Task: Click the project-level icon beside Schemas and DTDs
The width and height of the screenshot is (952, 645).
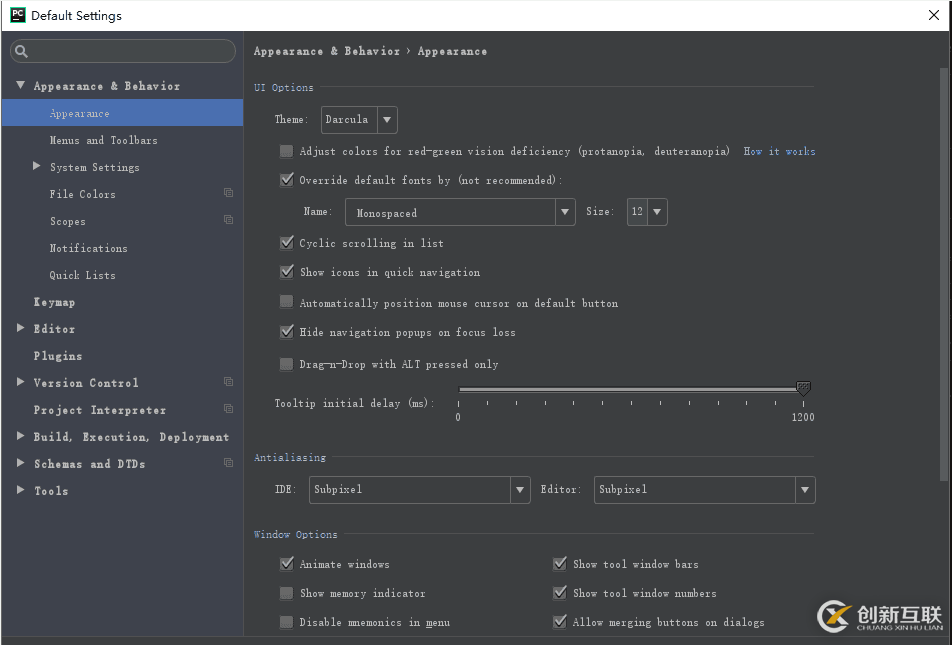Action: [x=229, y=463]
